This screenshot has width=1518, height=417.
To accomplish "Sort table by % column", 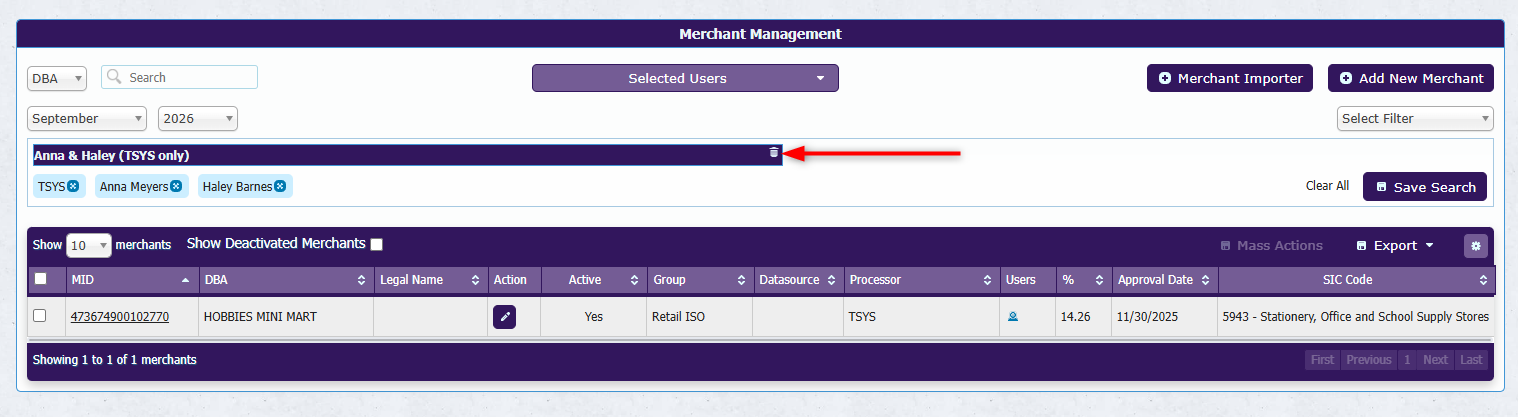I will click(1084, 280).
